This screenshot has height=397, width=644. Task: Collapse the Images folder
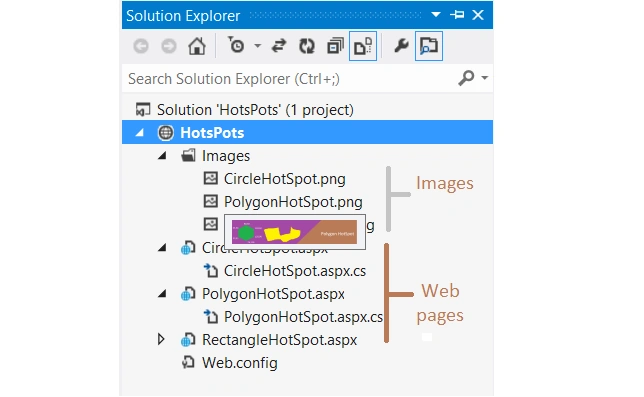(x=162, y=156)
